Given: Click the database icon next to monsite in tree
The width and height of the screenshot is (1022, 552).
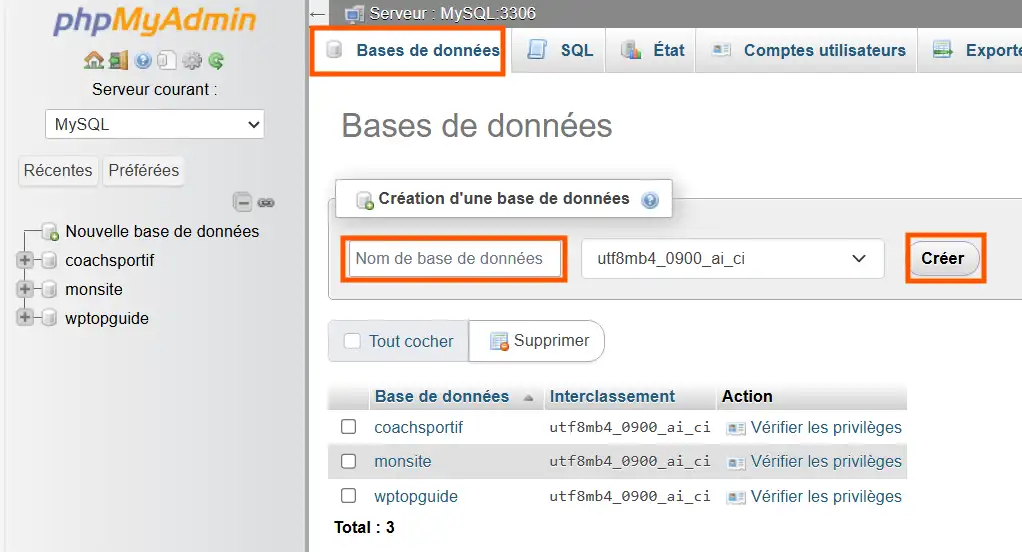Looking at the screenshot, I should (x=49, y=289).
